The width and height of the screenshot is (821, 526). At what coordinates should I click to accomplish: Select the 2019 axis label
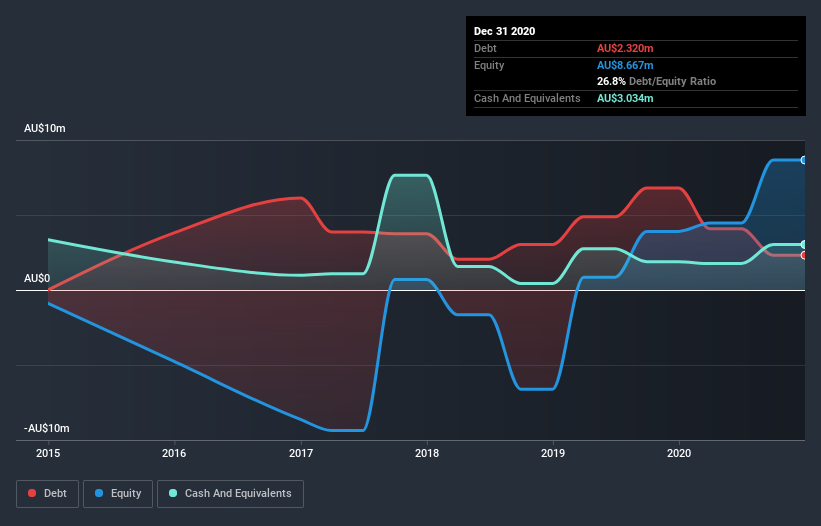click(553, 453)
